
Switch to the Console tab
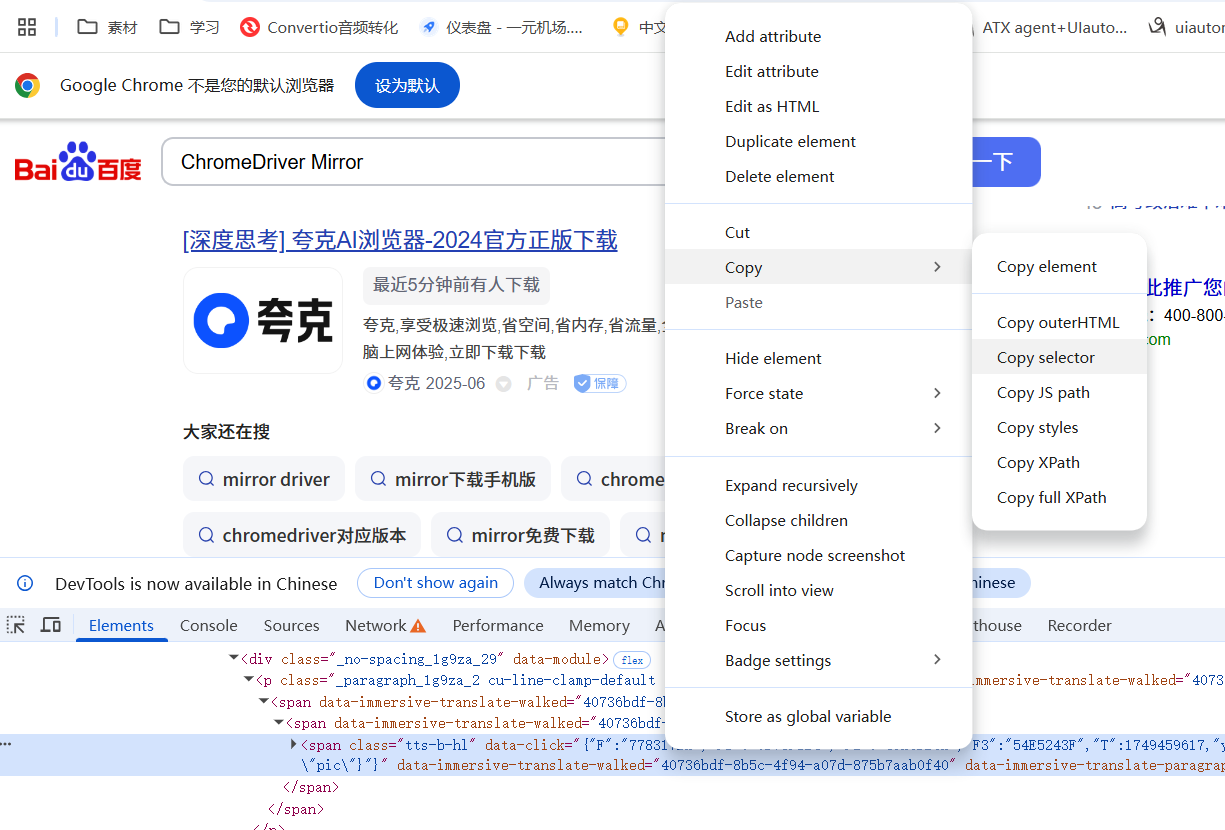point(208,625)
